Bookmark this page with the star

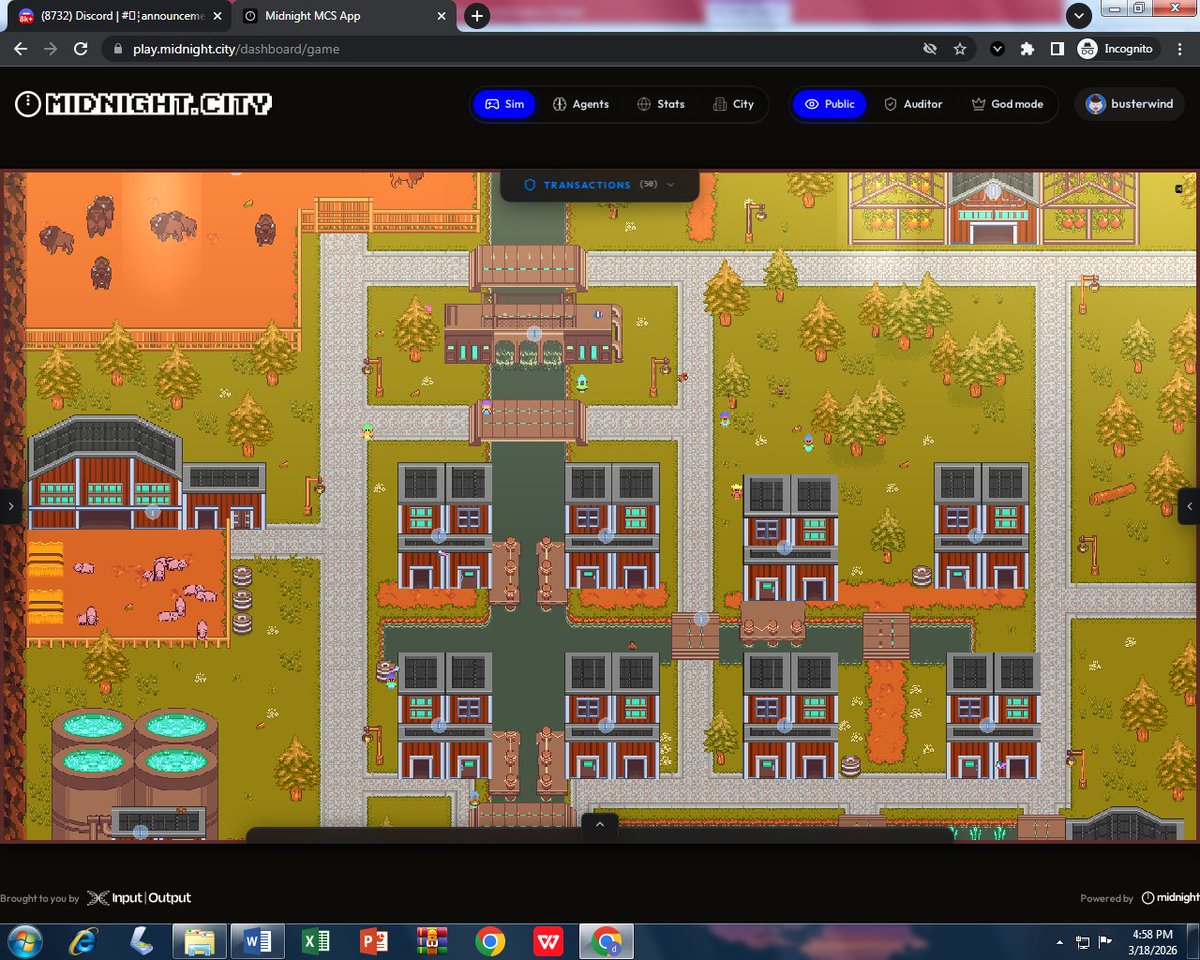pos(960,48)
